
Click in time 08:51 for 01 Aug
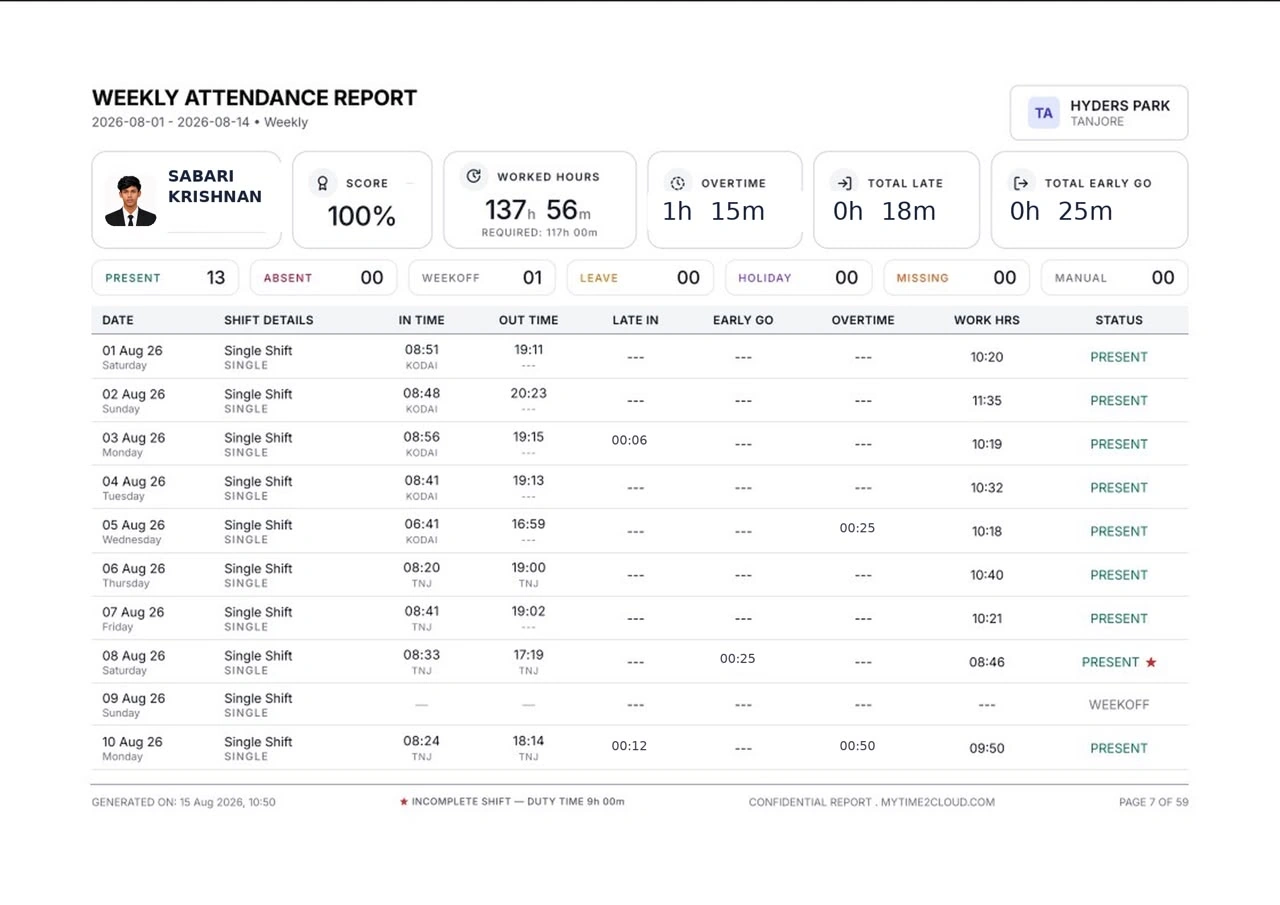[422, 350]
